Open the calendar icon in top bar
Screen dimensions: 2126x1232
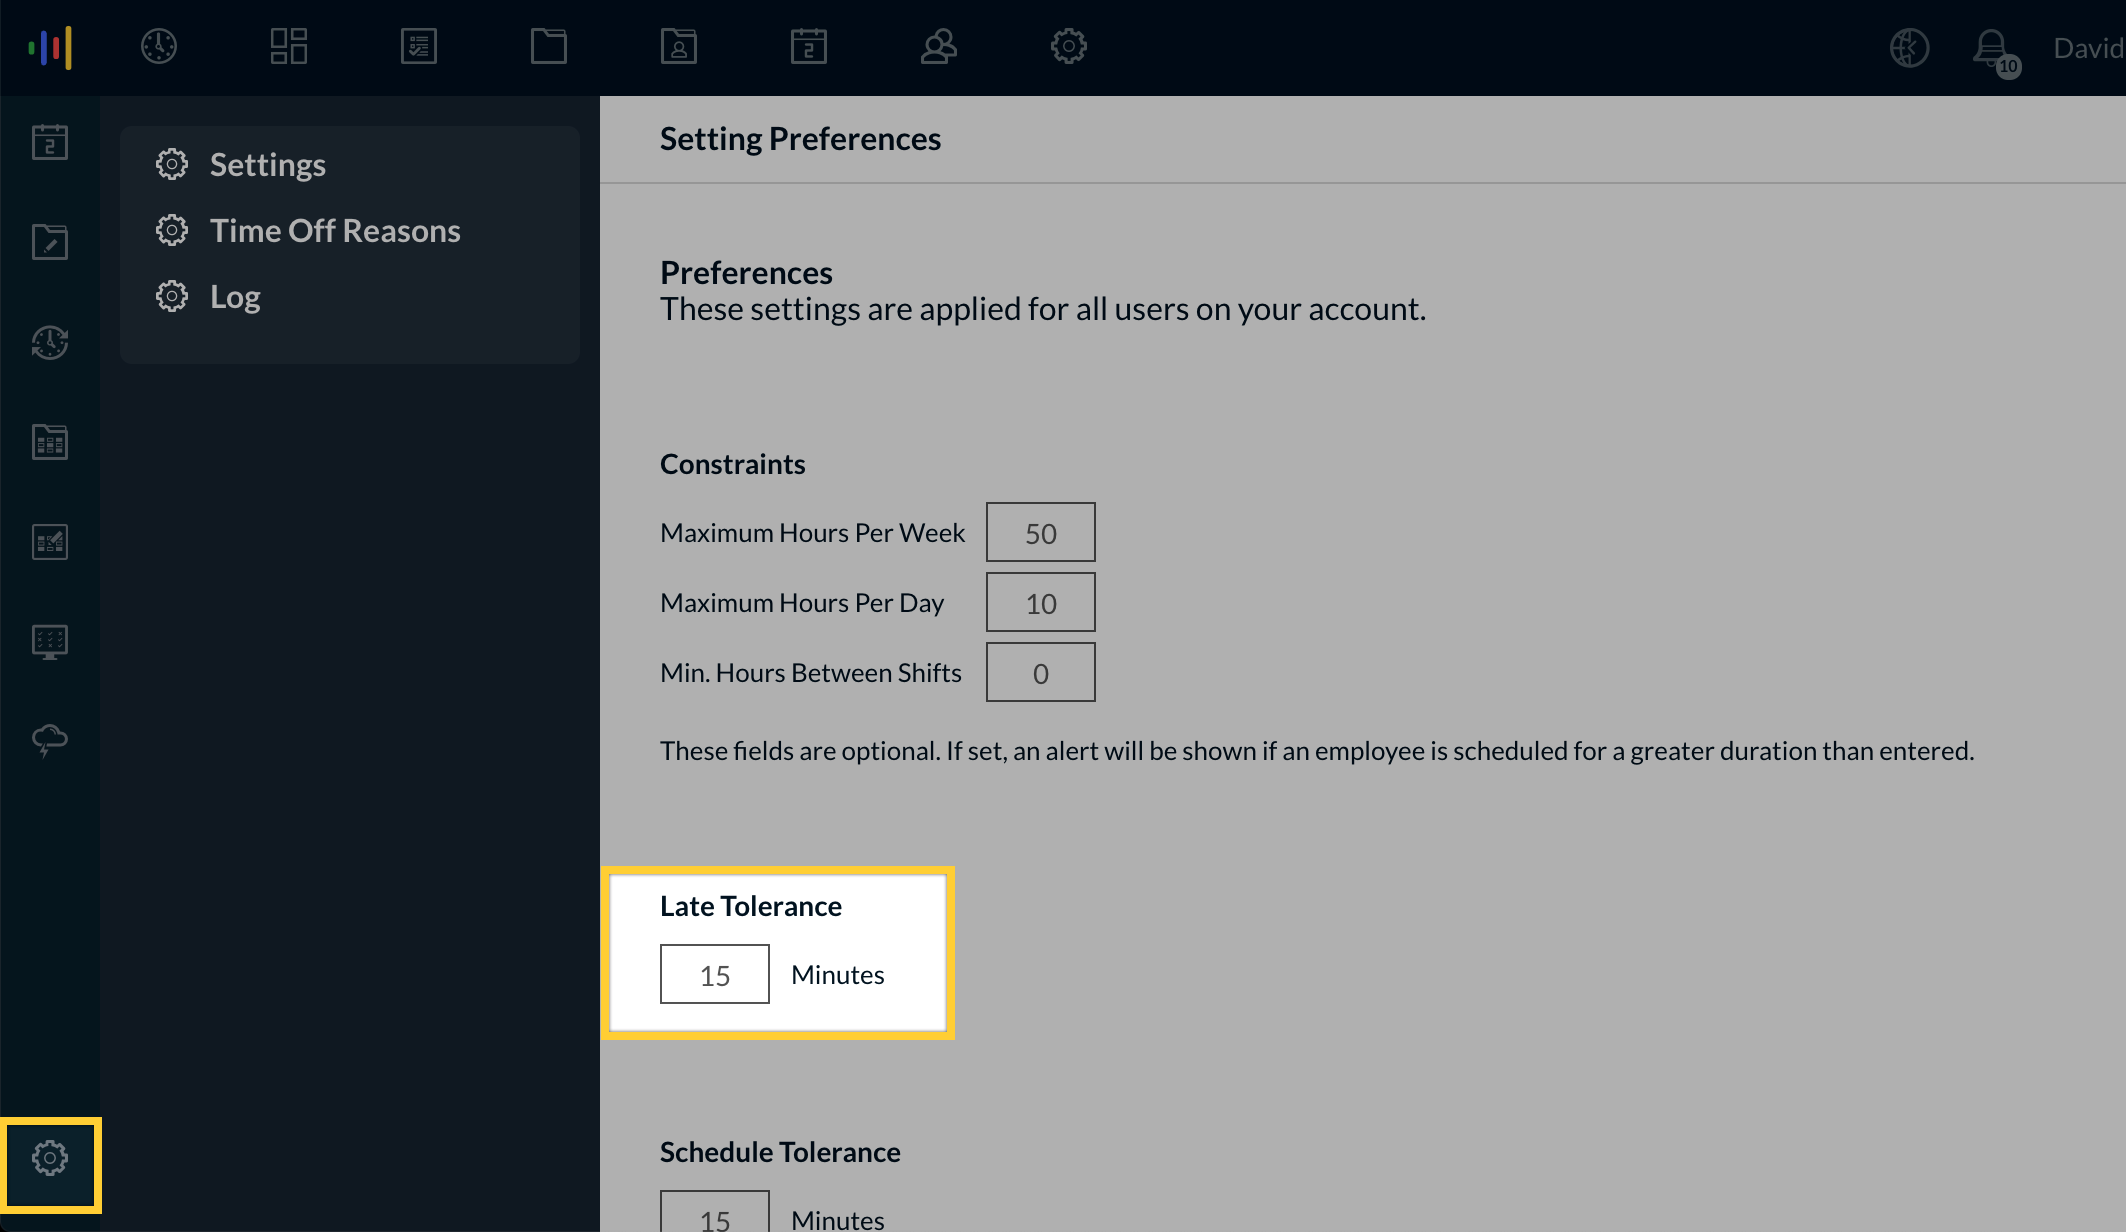point(809,46)
